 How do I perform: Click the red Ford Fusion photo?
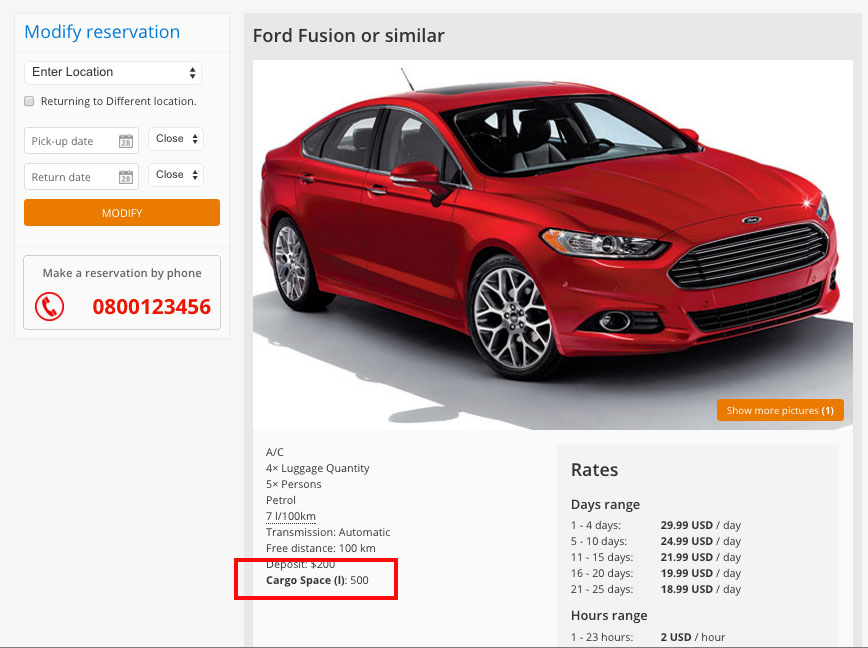552,245
